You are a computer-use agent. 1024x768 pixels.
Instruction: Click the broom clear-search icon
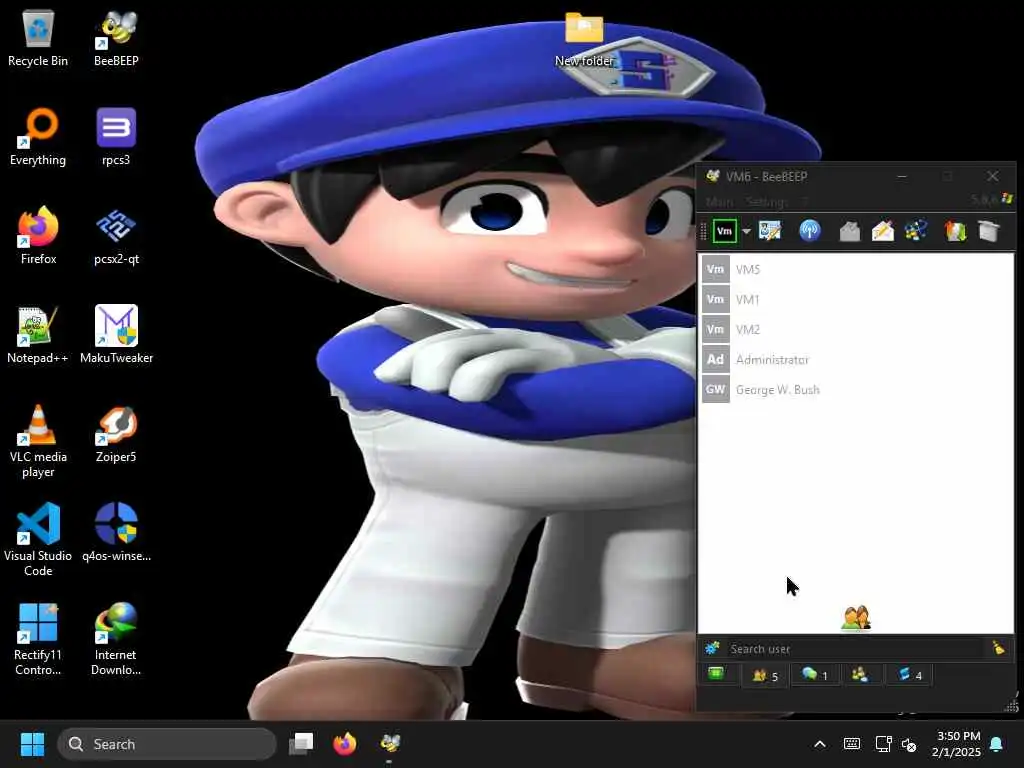[x=999, y=648]
